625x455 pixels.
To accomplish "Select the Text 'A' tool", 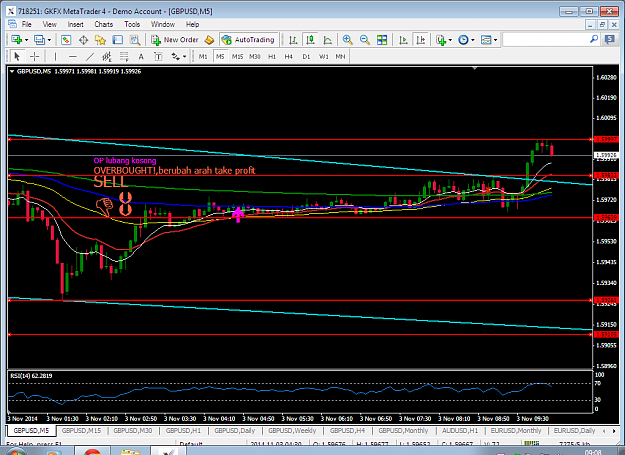I will pos(141,57).
